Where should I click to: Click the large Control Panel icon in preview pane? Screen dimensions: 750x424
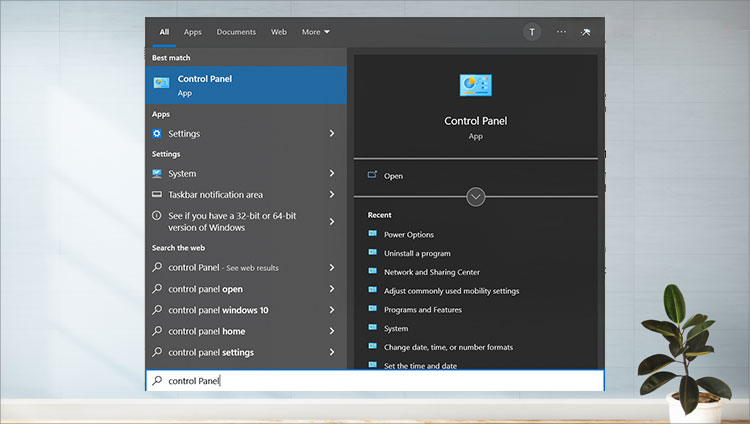(475, 85)
